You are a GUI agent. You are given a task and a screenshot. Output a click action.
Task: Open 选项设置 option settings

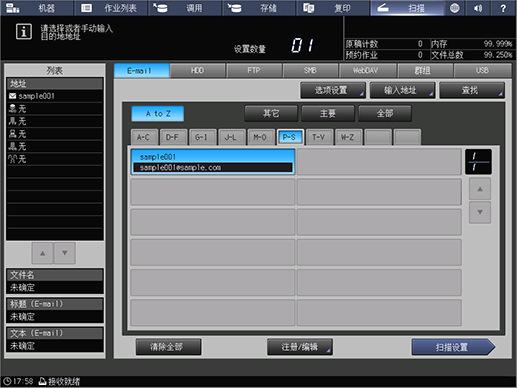tap(333, 90)
